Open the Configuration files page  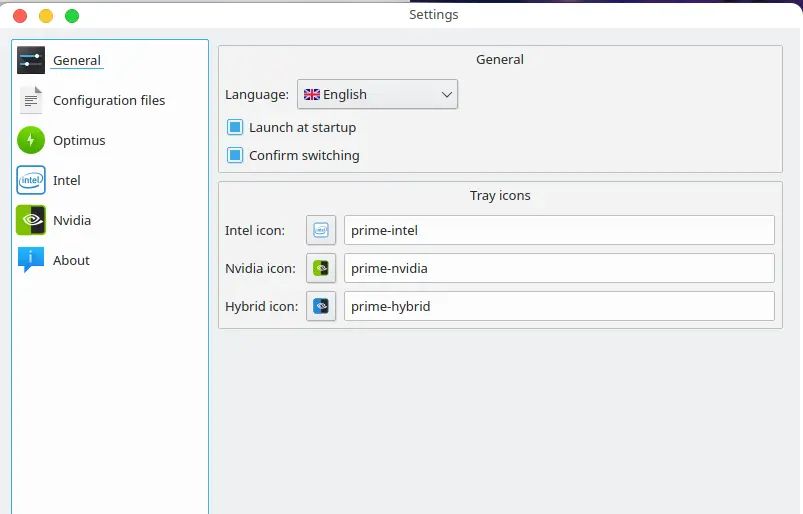click(x=109, y=100)
